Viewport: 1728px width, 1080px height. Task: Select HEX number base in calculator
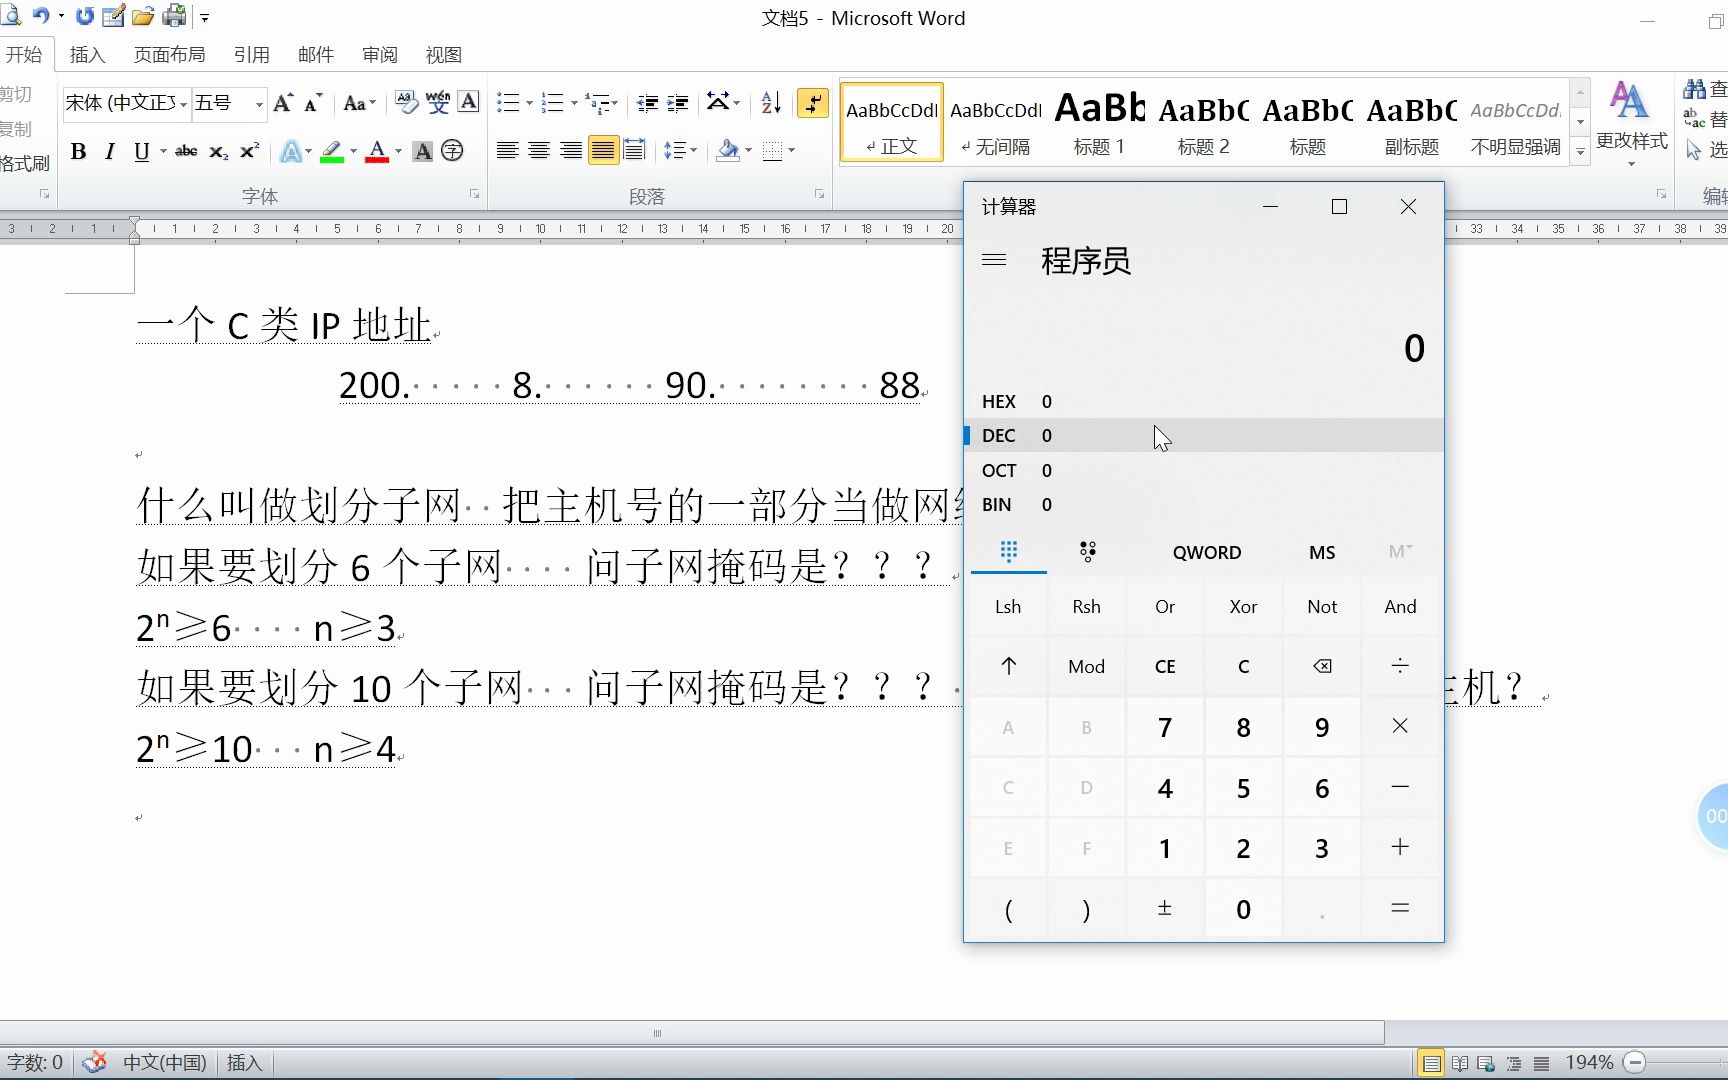tap(1204, 401)
